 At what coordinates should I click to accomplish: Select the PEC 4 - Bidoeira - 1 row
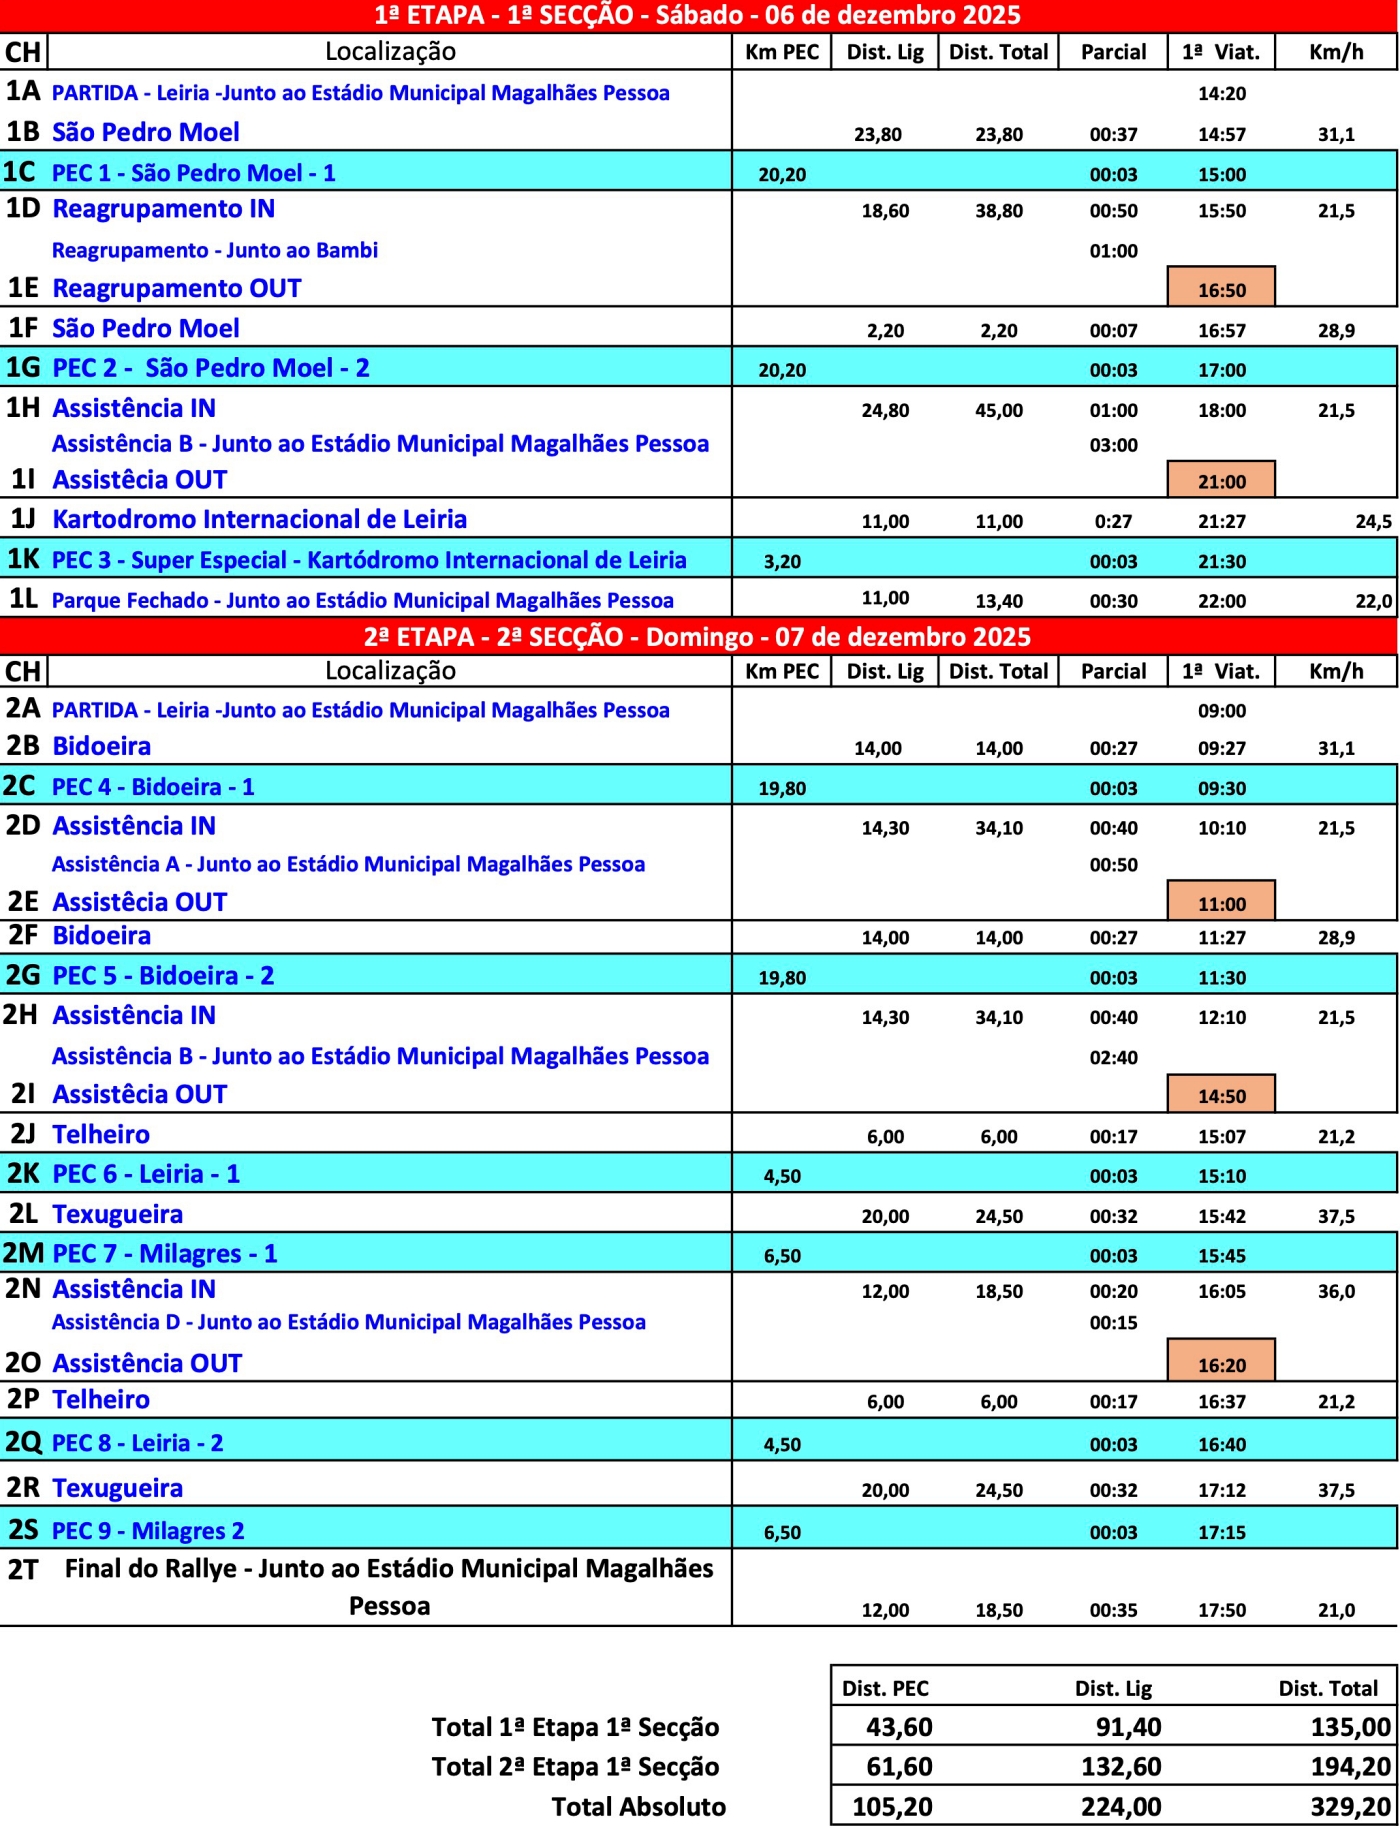(153, 787)
